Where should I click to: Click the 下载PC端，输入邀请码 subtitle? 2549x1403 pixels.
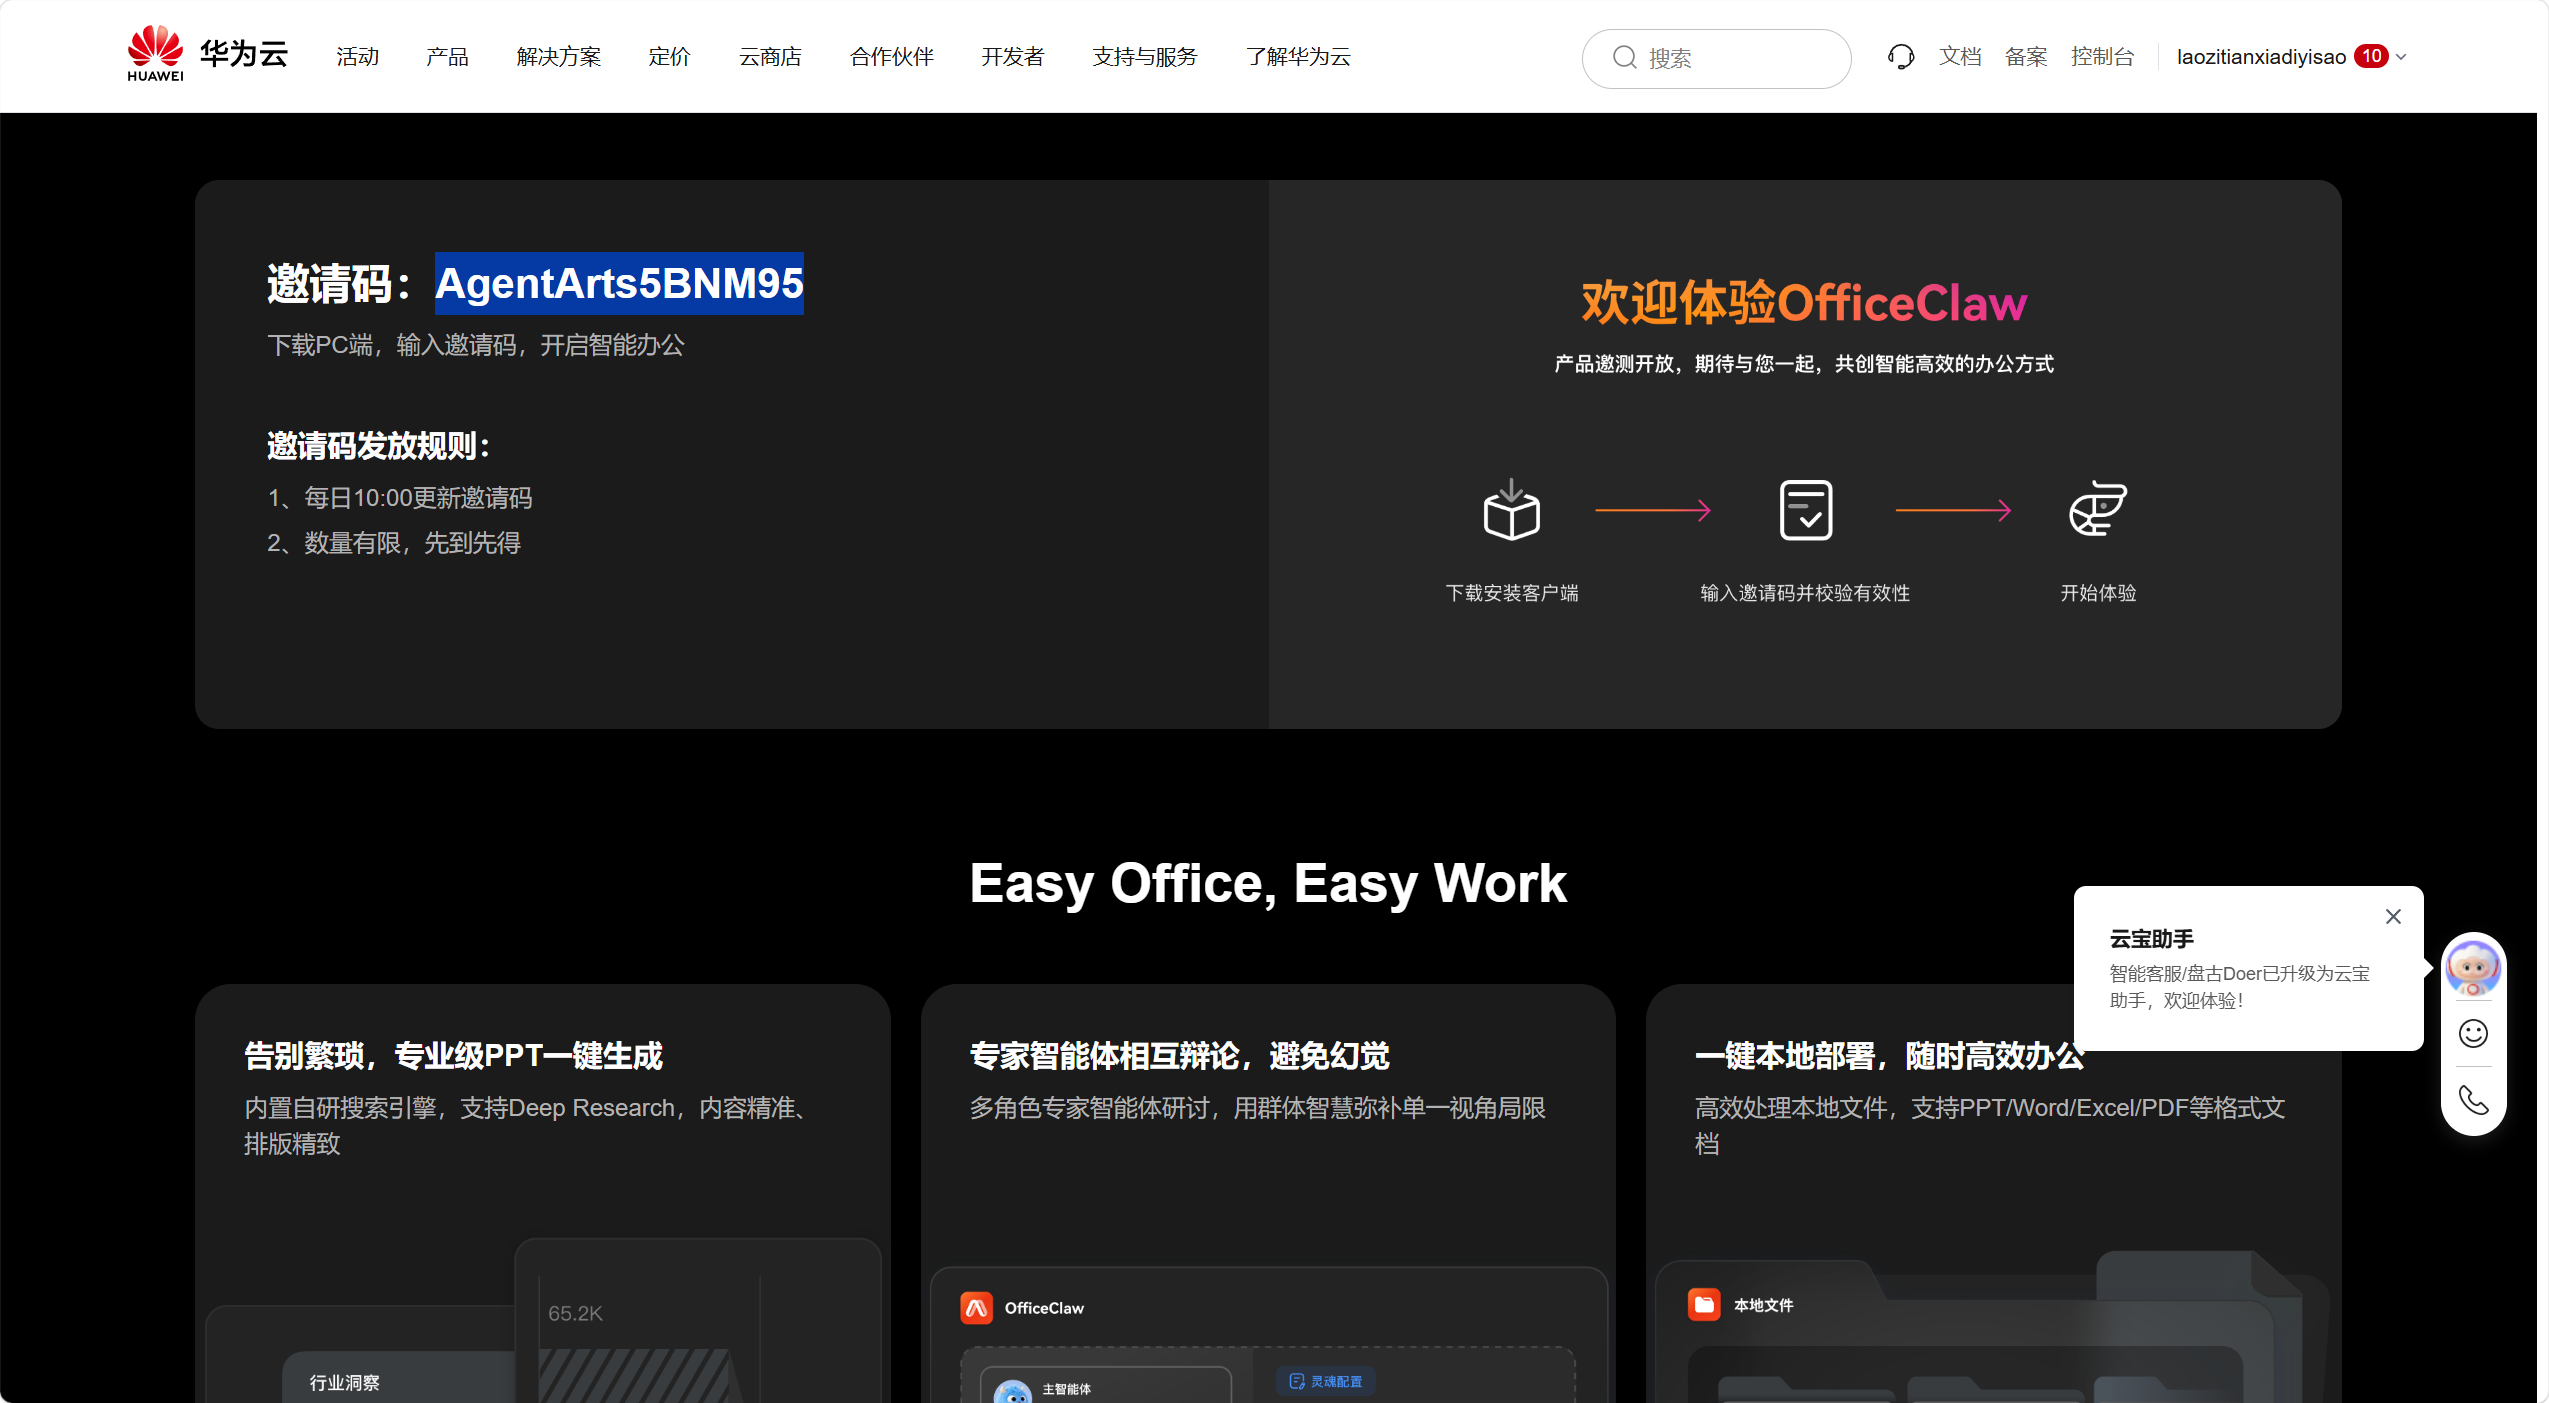click(476, 345)
